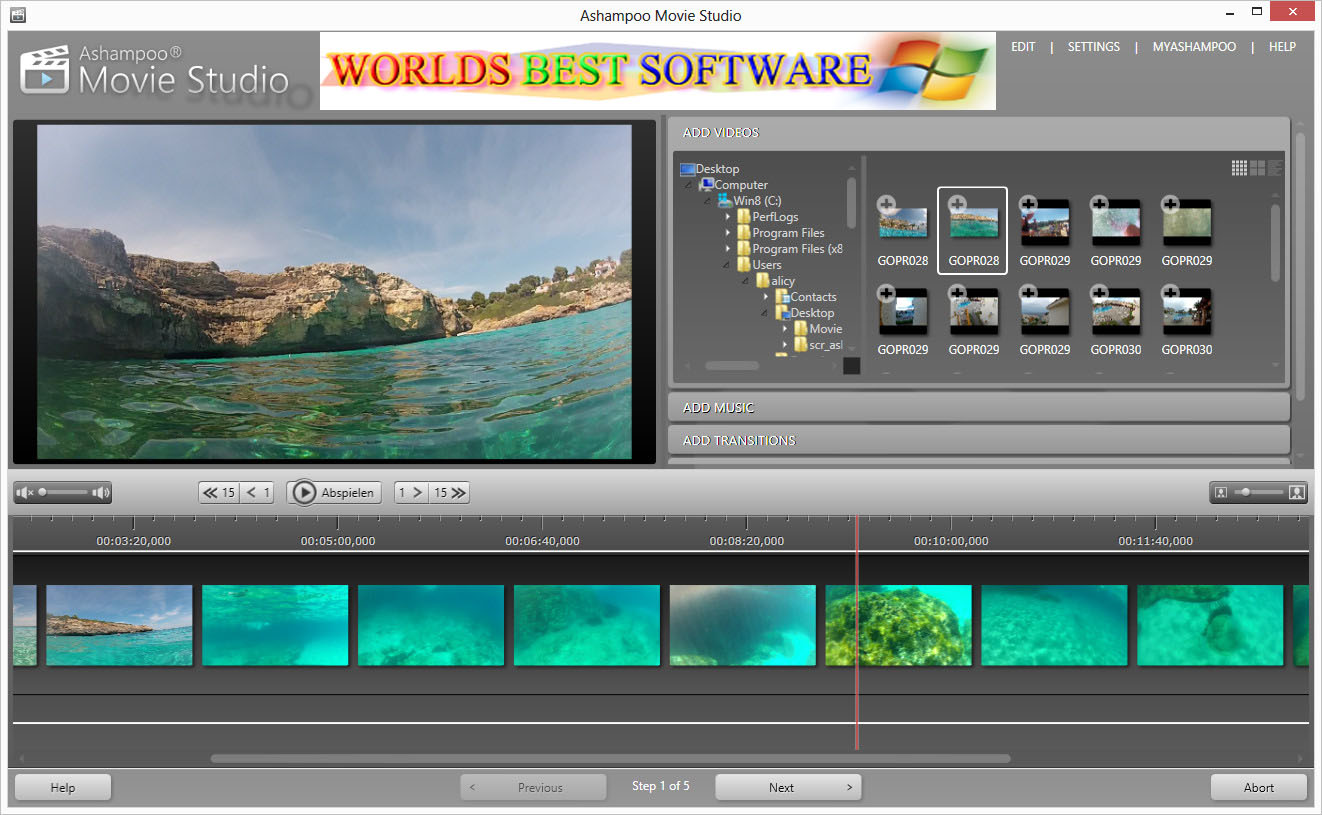The width and height of the screenshot is (1322, 815).
Task: Open the EDIT menu
Action: click(1023, 46)
